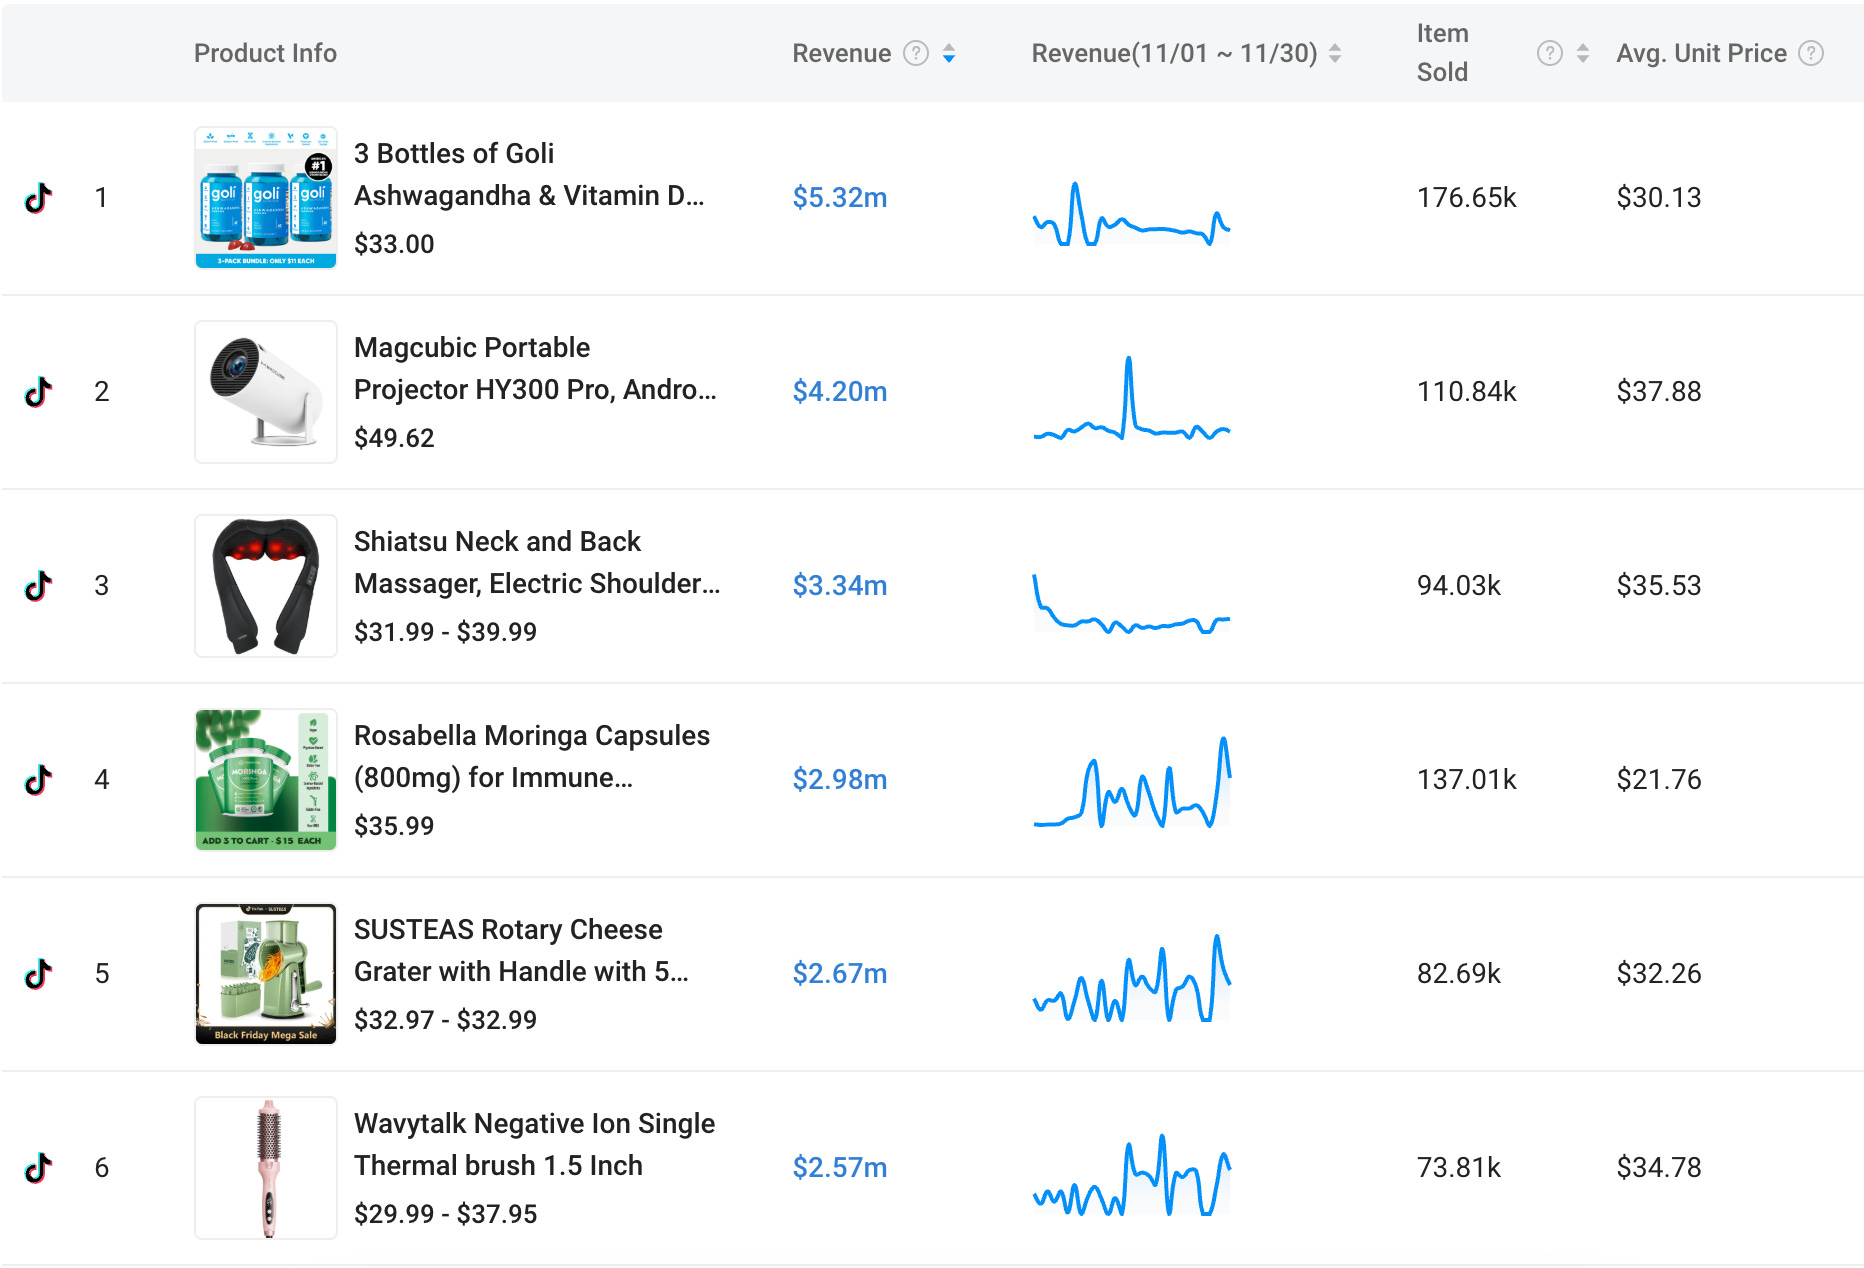Click the 137.01k items sold value
The height and width of the screenshot is (1268, 1864).
[1466, 780]
